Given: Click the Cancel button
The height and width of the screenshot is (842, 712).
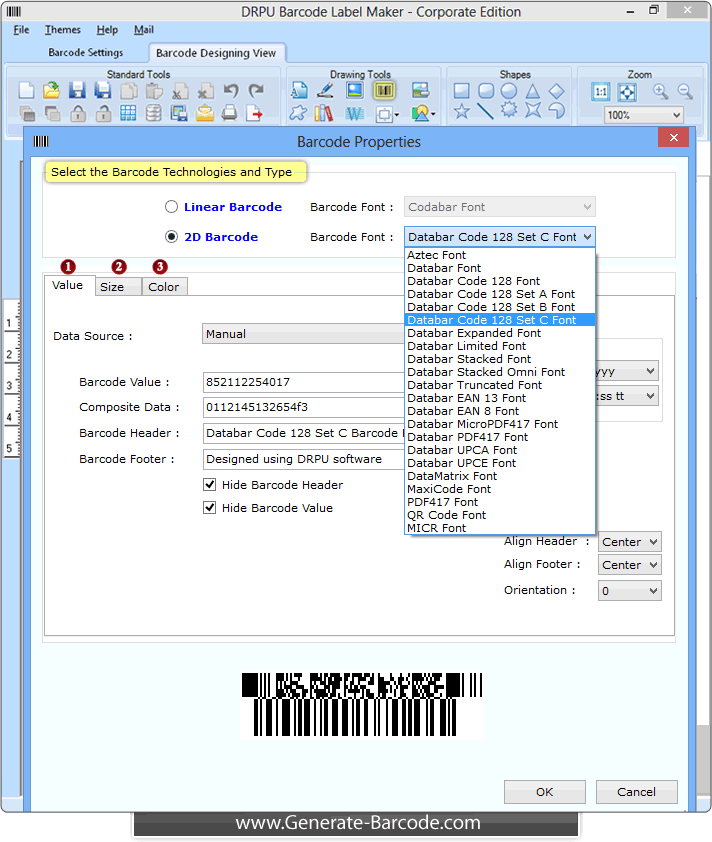Looking at the screenshot, I should coord(636,792).
